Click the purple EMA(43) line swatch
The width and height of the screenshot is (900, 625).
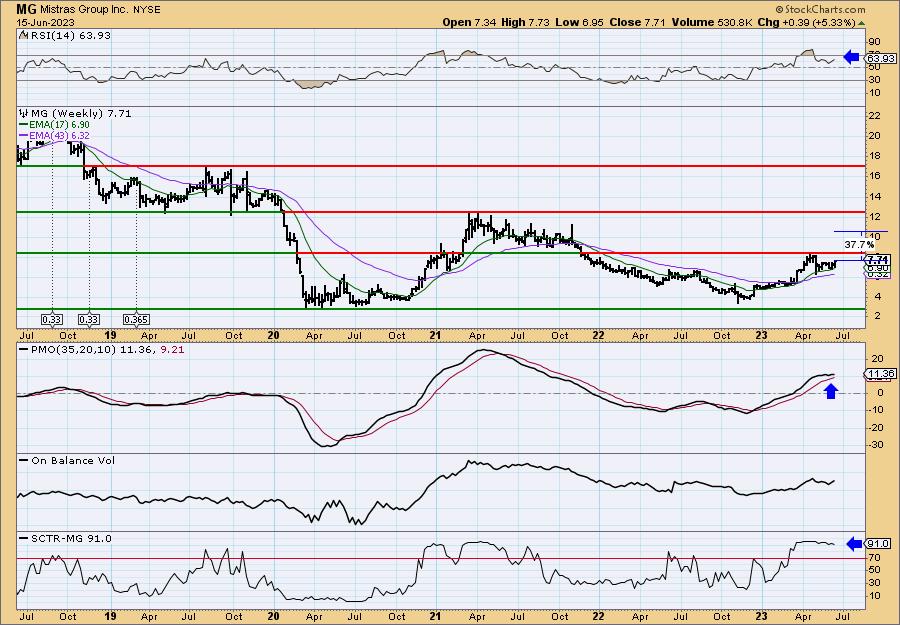24,135
